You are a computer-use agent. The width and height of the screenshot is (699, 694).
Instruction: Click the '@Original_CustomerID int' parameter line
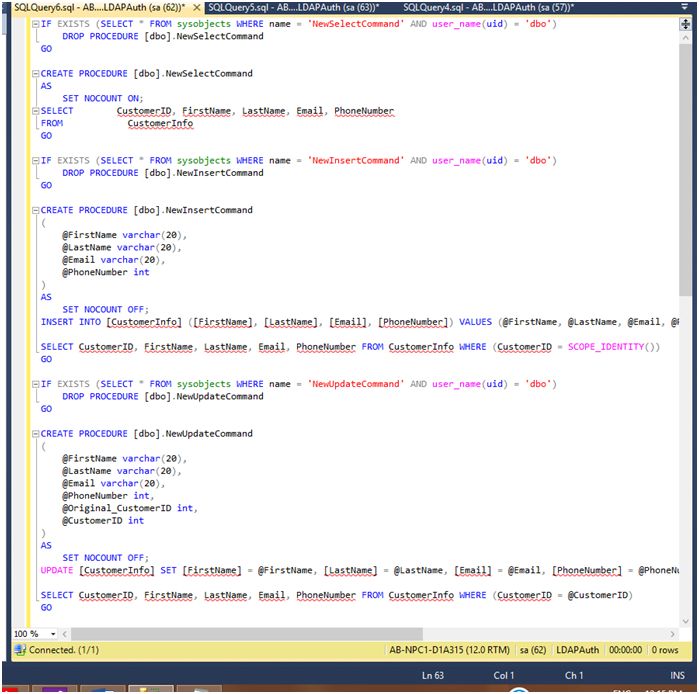(130, 508)
